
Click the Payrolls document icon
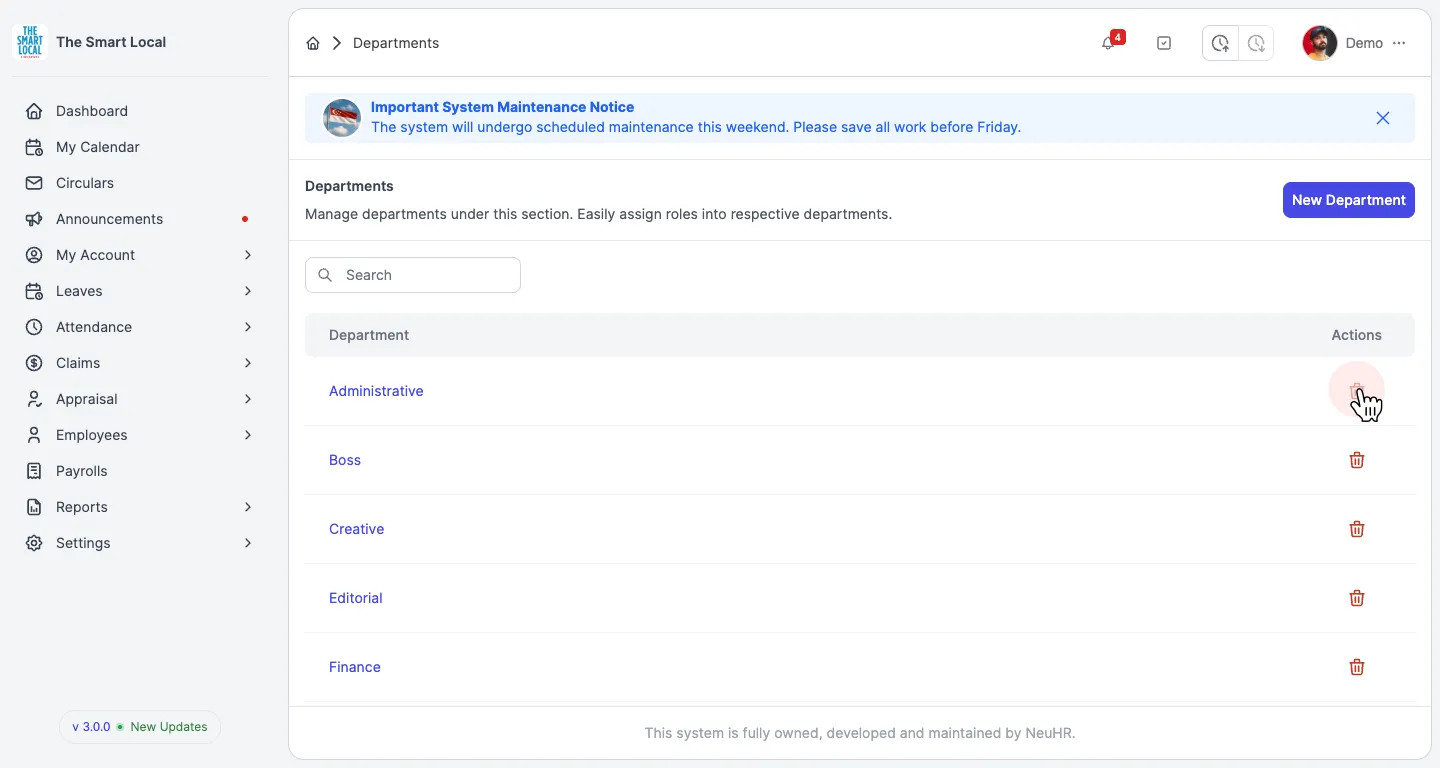point(34,471)
